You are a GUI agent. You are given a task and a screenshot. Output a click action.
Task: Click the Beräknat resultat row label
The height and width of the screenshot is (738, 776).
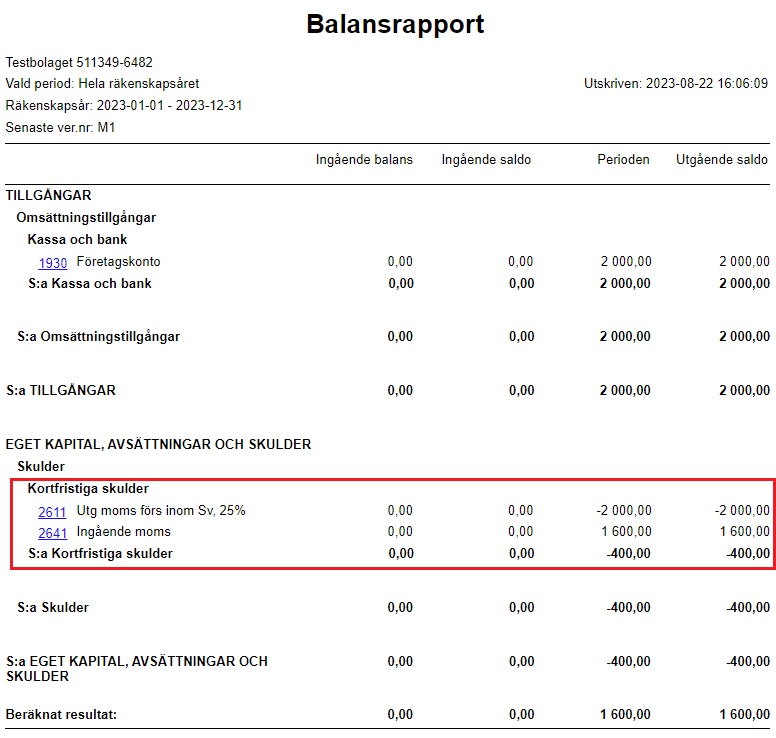[x=61, y=714]
